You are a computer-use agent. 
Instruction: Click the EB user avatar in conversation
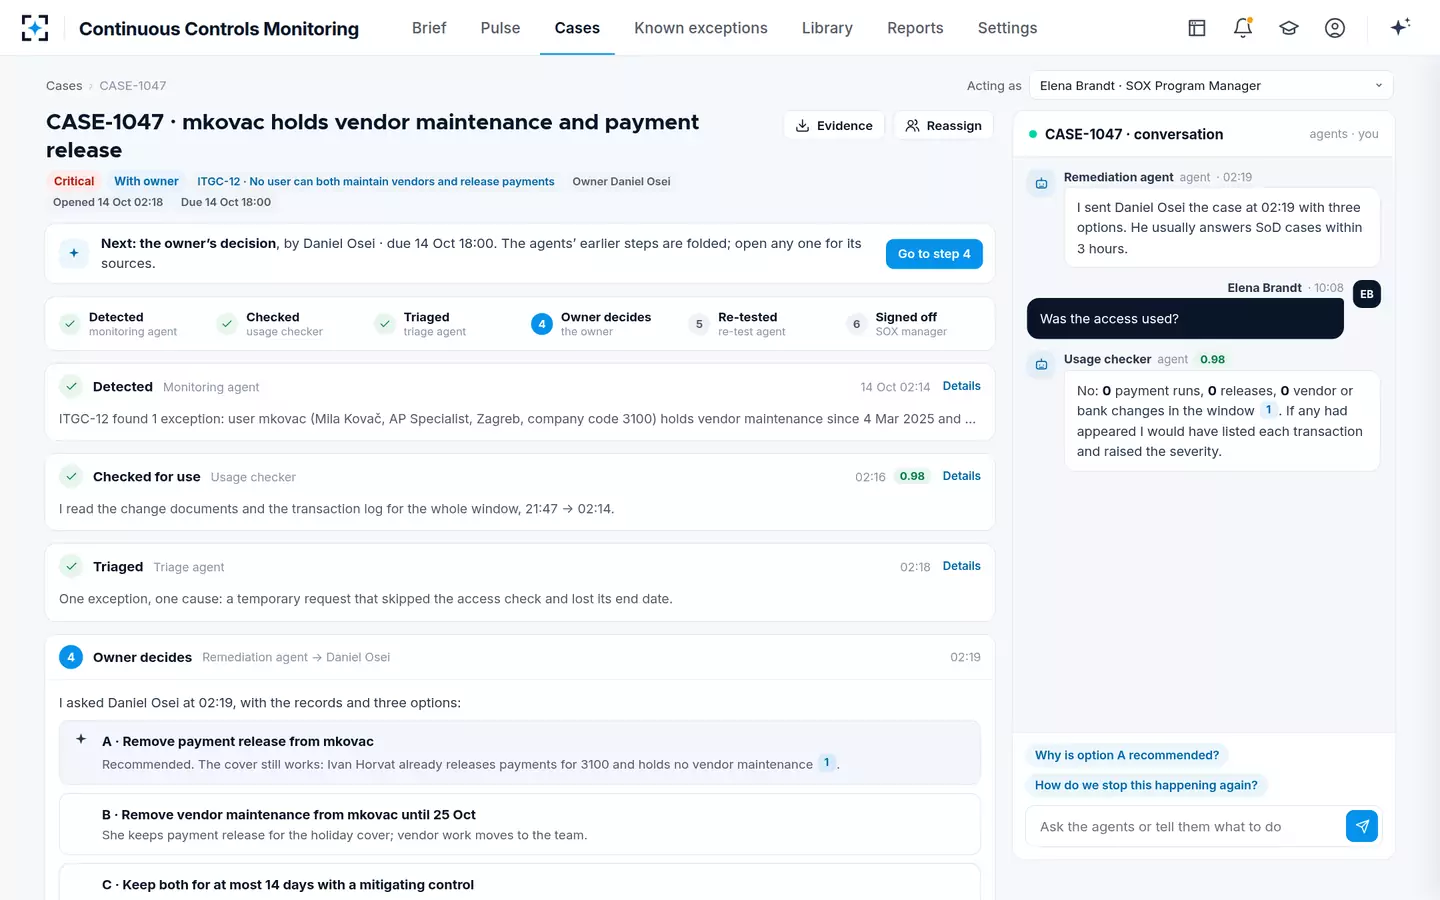pyautogui.click(x=1367, y=294)
